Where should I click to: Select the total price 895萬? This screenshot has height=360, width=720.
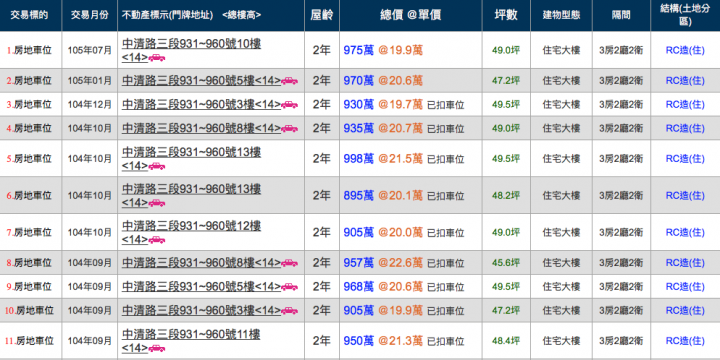[x=359, y=196]
